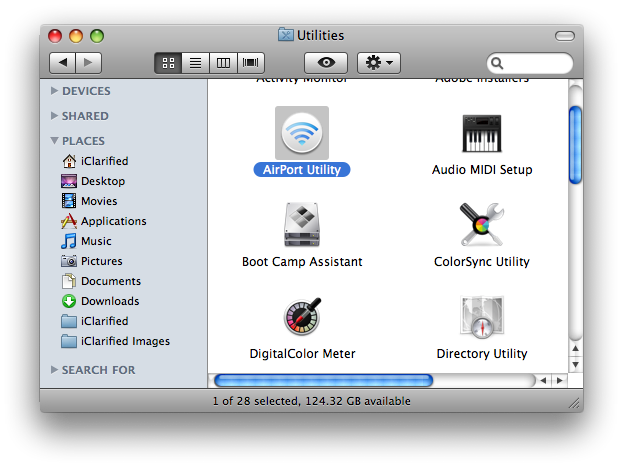Viewport: 623px width, 467px height.
Task: Go to Applications in sidebar
Action: (113, 221)
